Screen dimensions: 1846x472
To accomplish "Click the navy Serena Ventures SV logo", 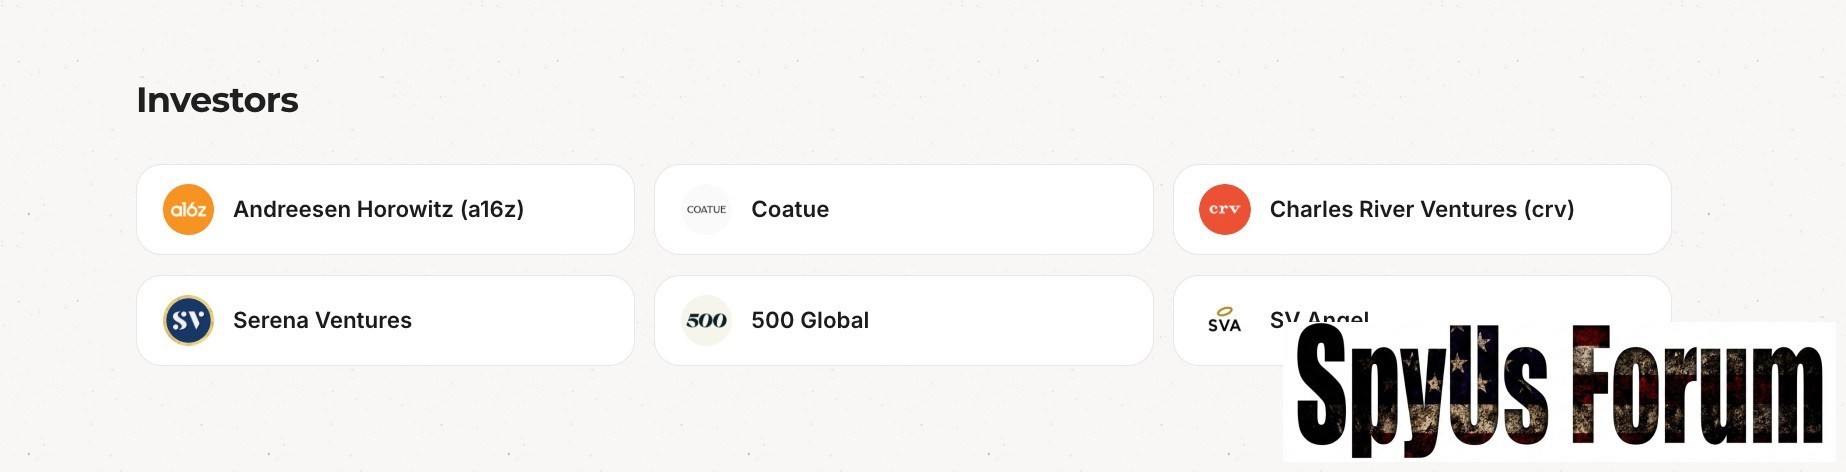I will coord(188,321).
